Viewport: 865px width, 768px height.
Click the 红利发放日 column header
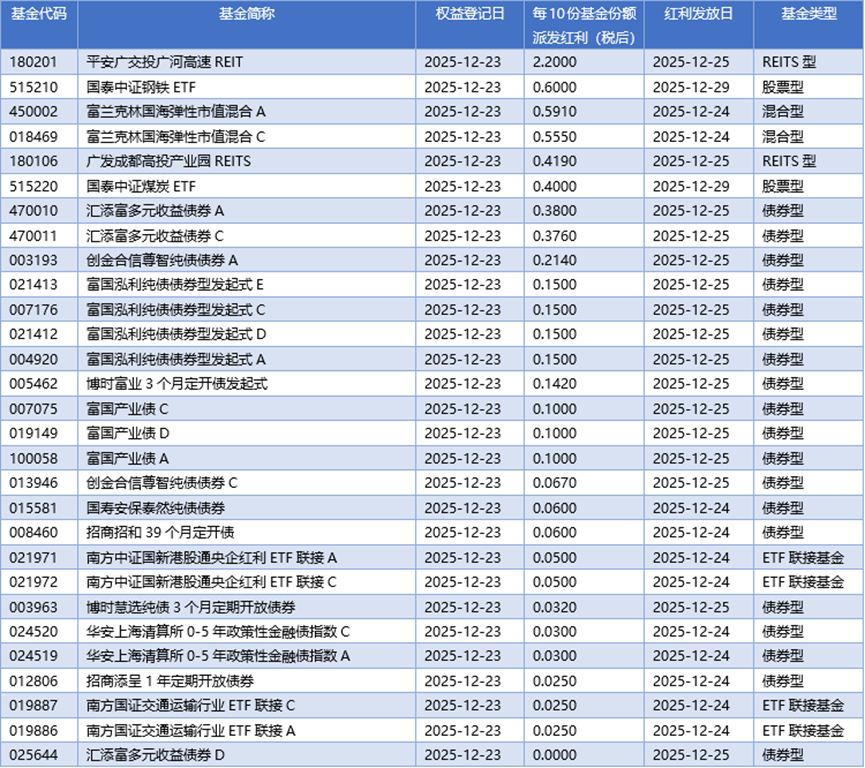(698, 14)
